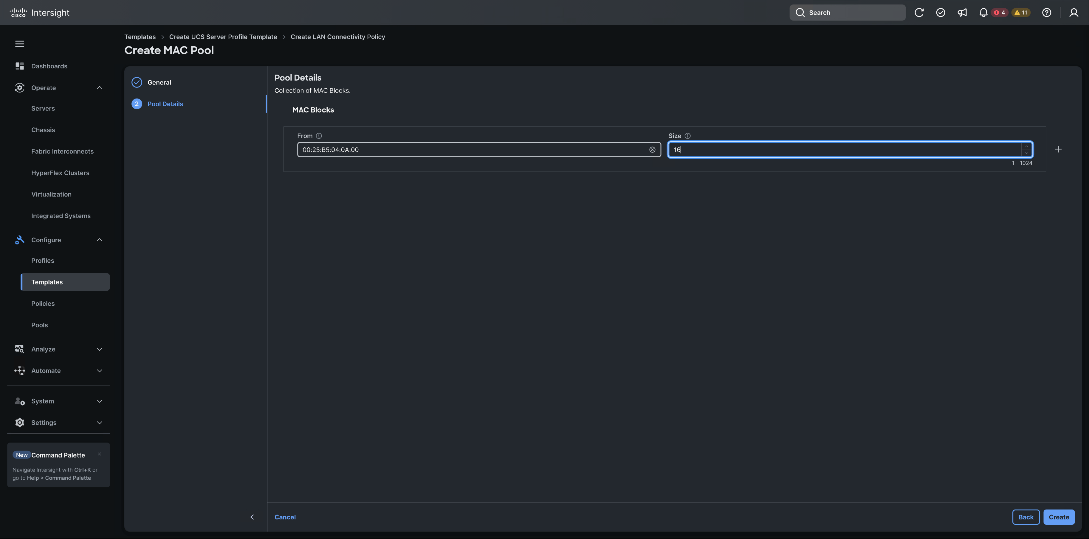This screenshot has height=539, width=1089.
Task: Click the Create button
Action: pyautogui.click(x=1058, y=517)
